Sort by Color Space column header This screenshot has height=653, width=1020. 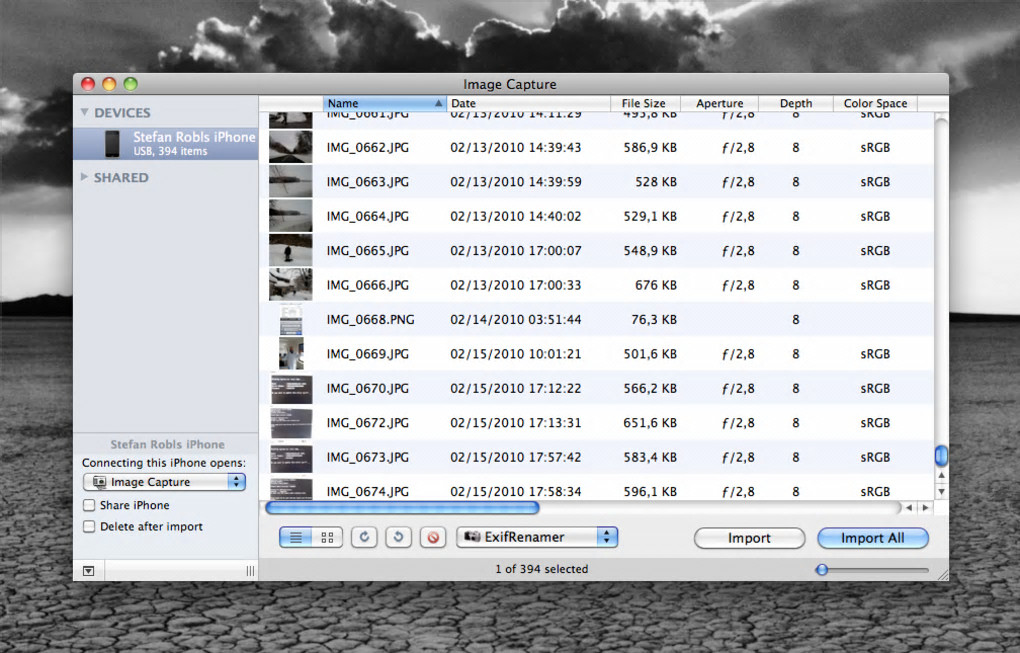tap(876, 103)
